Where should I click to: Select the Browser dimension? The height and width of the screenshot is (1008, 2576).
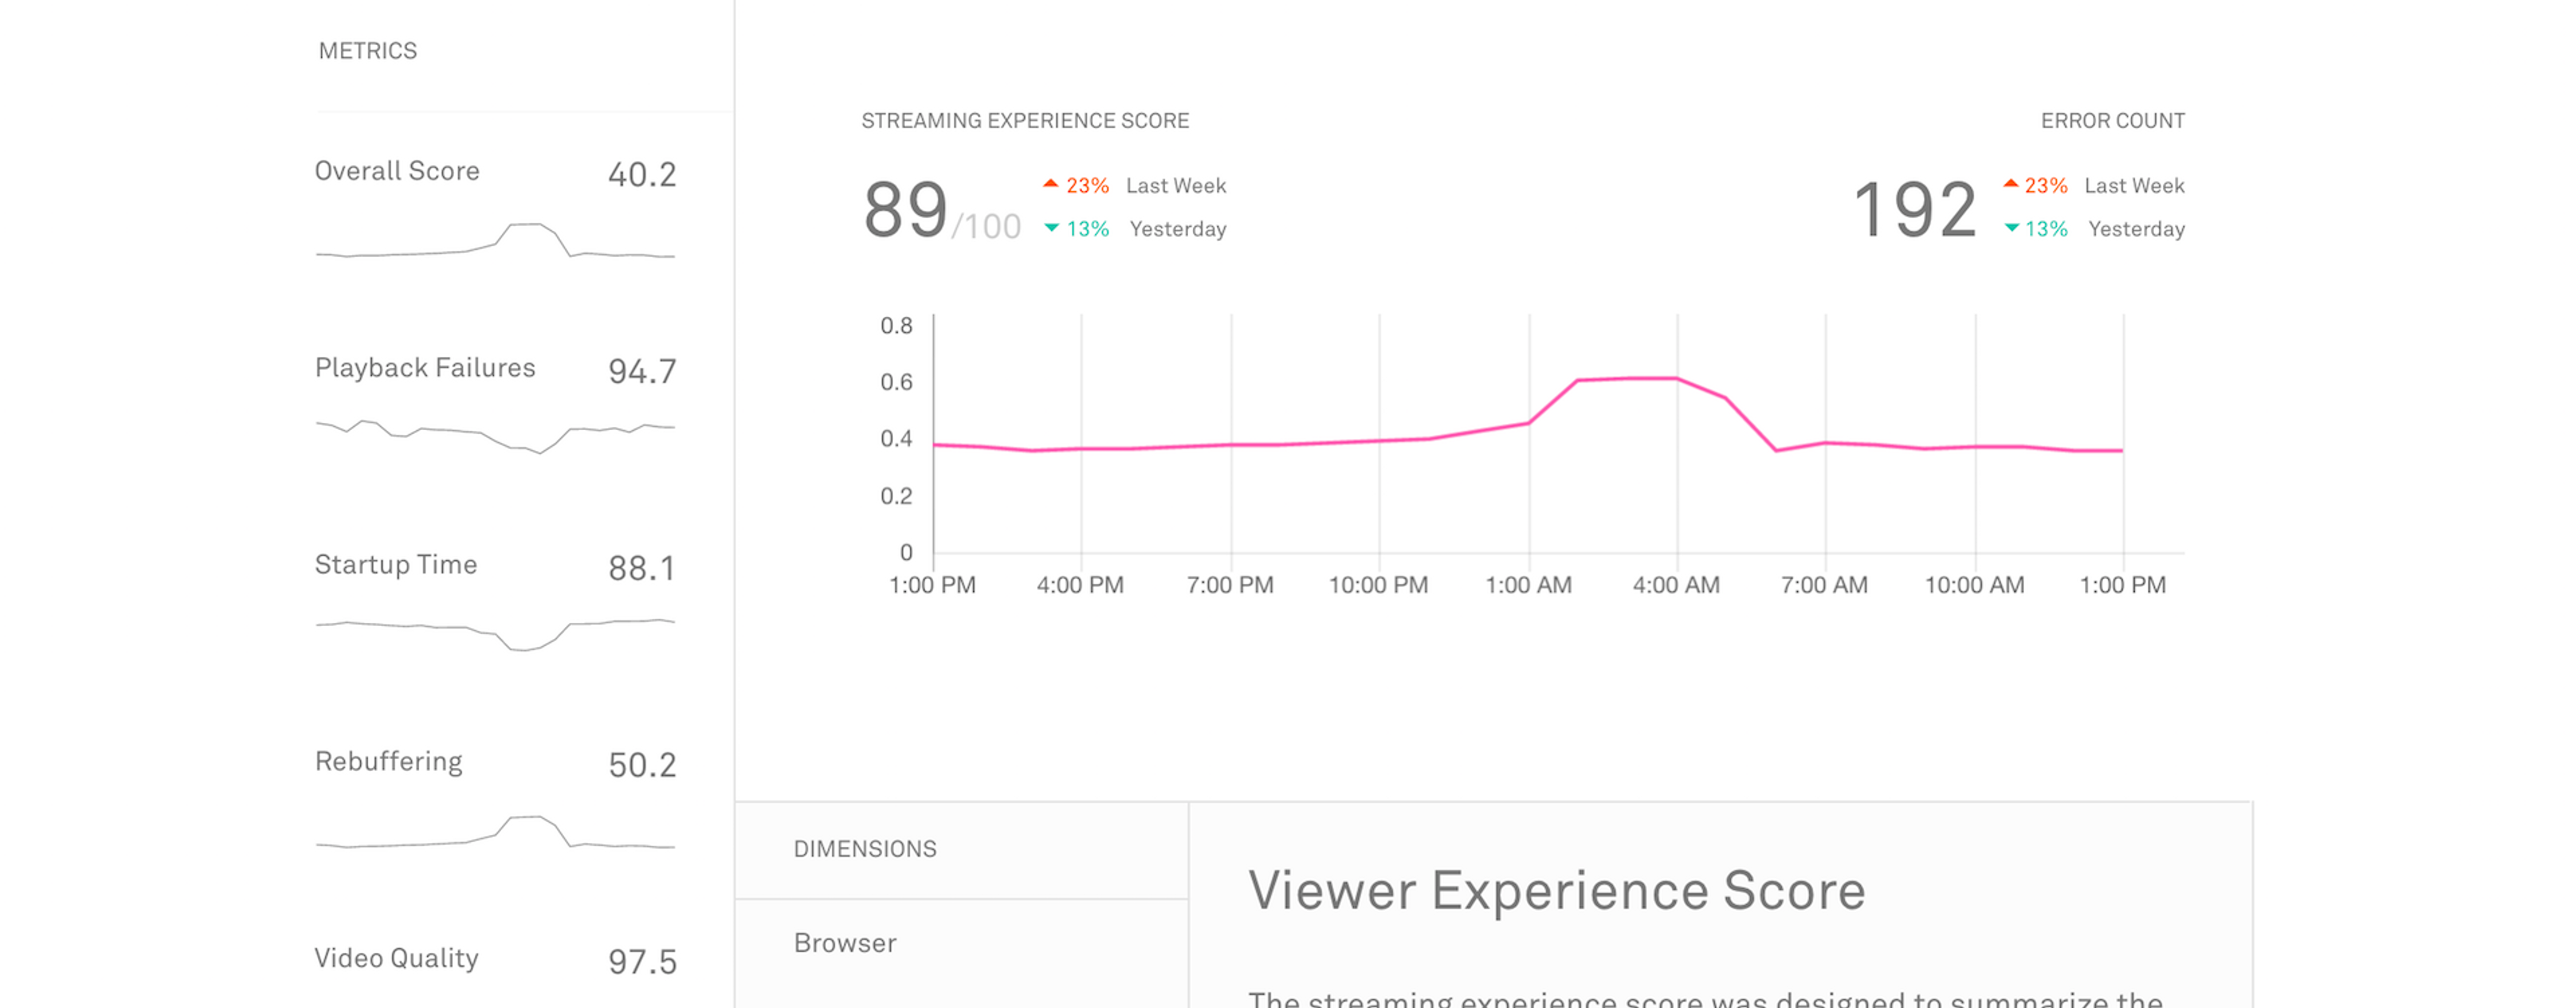click(845, 943)
